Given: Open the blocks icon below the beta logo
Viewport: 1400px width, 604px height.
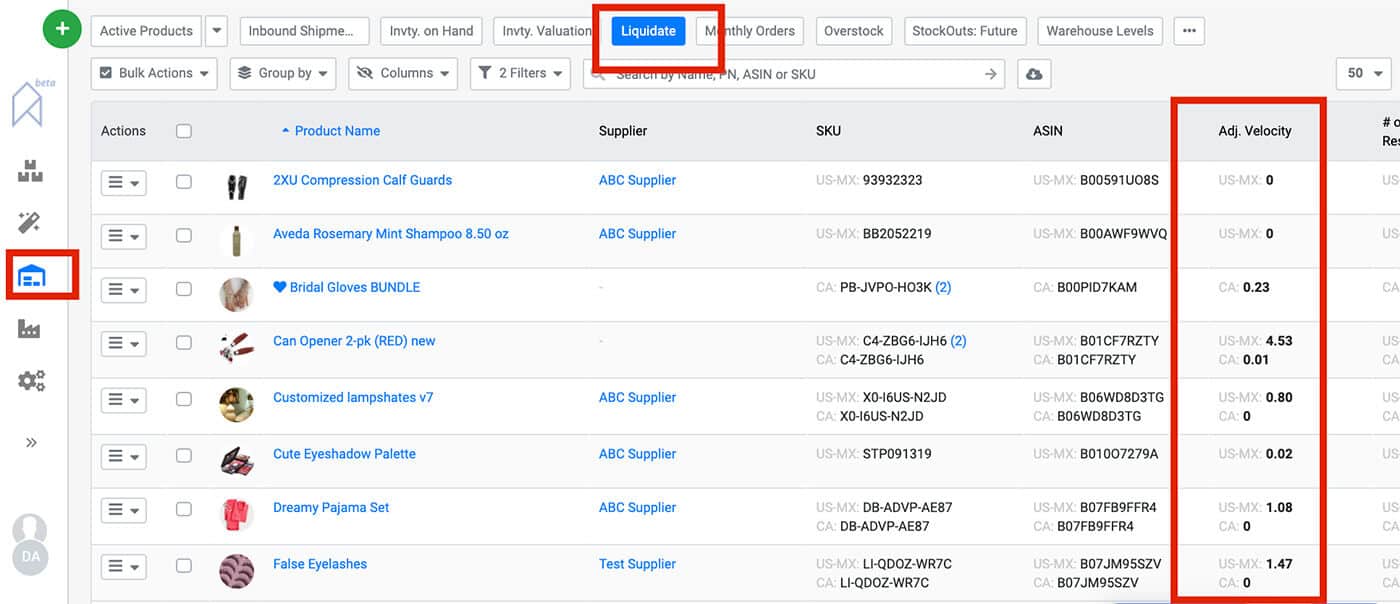Looking at the screenshot, I should [30, 170].
